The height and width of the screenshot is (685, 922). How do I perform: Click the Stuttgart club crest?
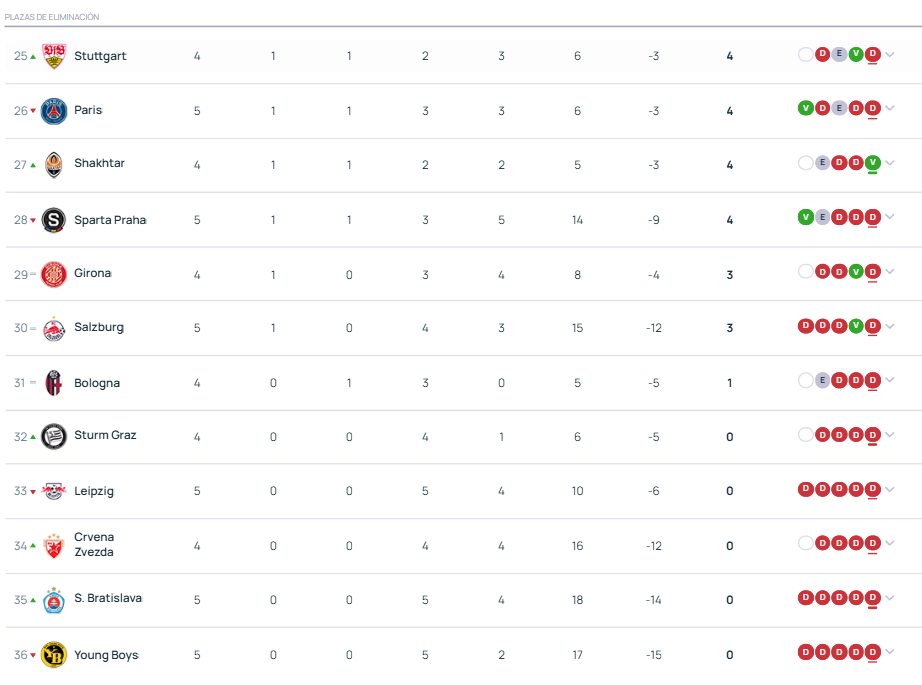tap(54, 56)
